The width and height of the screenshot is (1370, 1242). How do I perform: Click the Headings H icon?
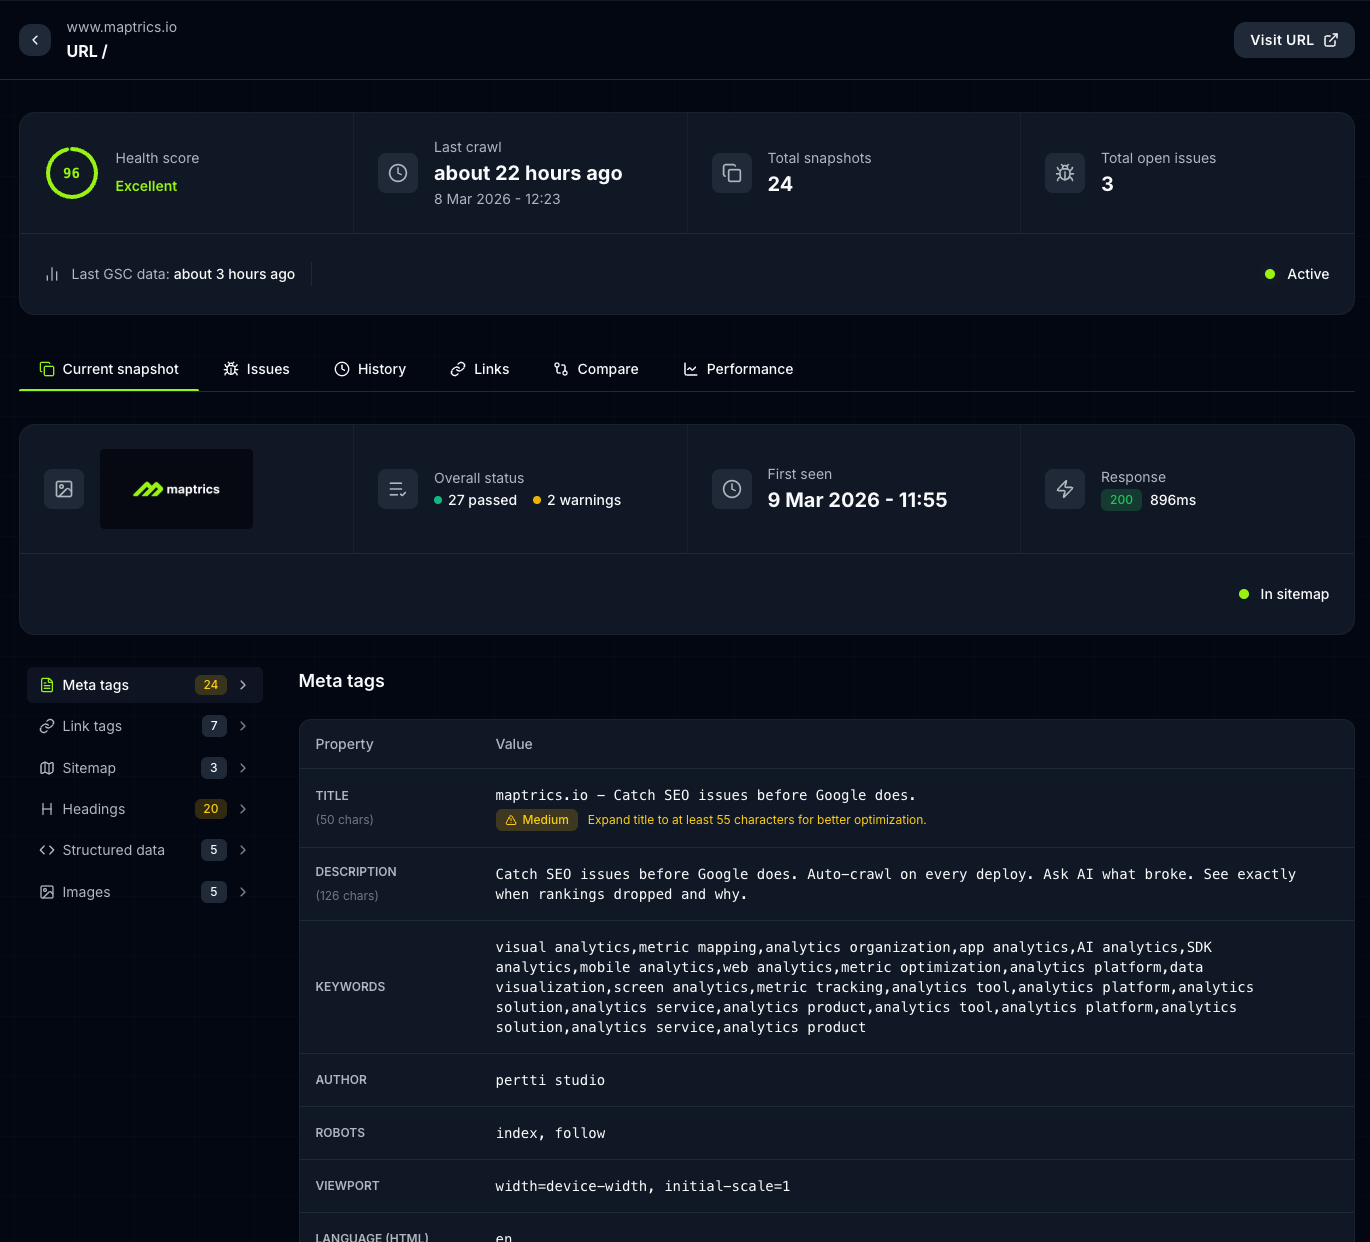[47, 809]
